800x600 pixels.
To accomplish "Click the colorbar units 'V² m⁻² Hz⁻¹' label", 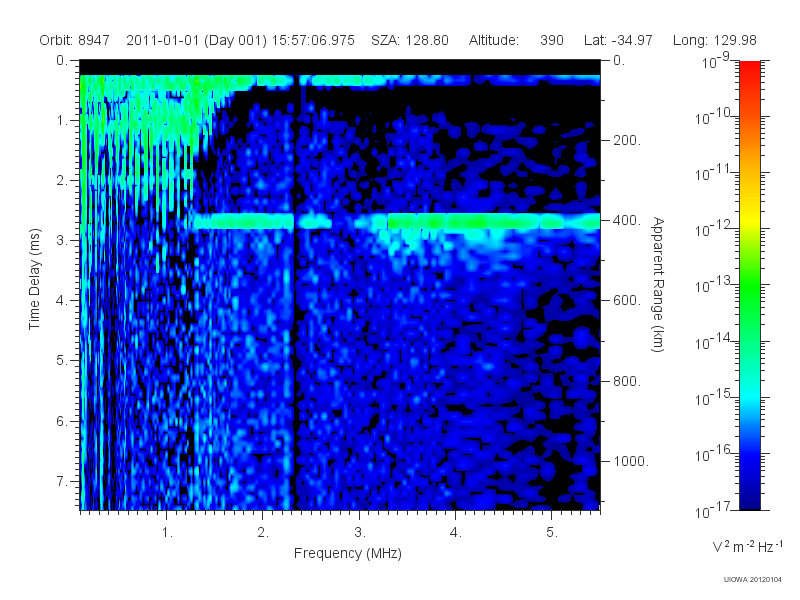I will click(x=747, y=546).
